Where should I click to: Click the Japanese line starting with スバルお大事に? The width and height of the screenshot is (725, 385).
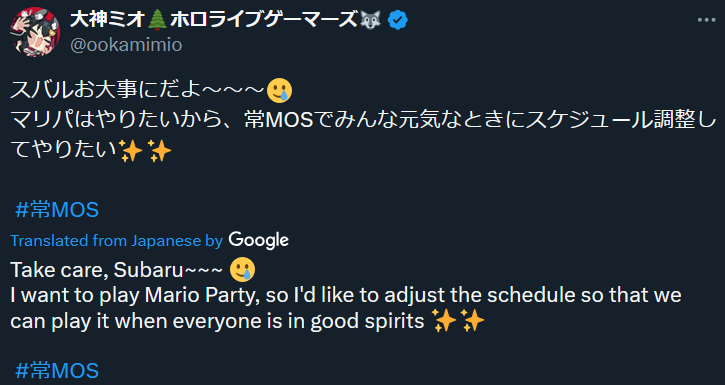(151, 91)
